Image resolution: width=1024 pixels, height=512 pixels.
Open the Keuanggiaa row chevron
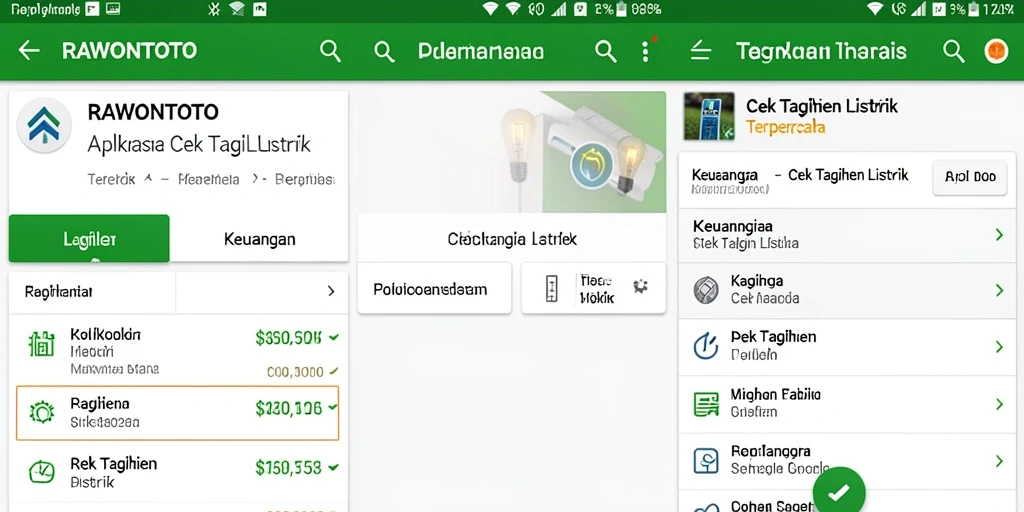tap(999, 234)
